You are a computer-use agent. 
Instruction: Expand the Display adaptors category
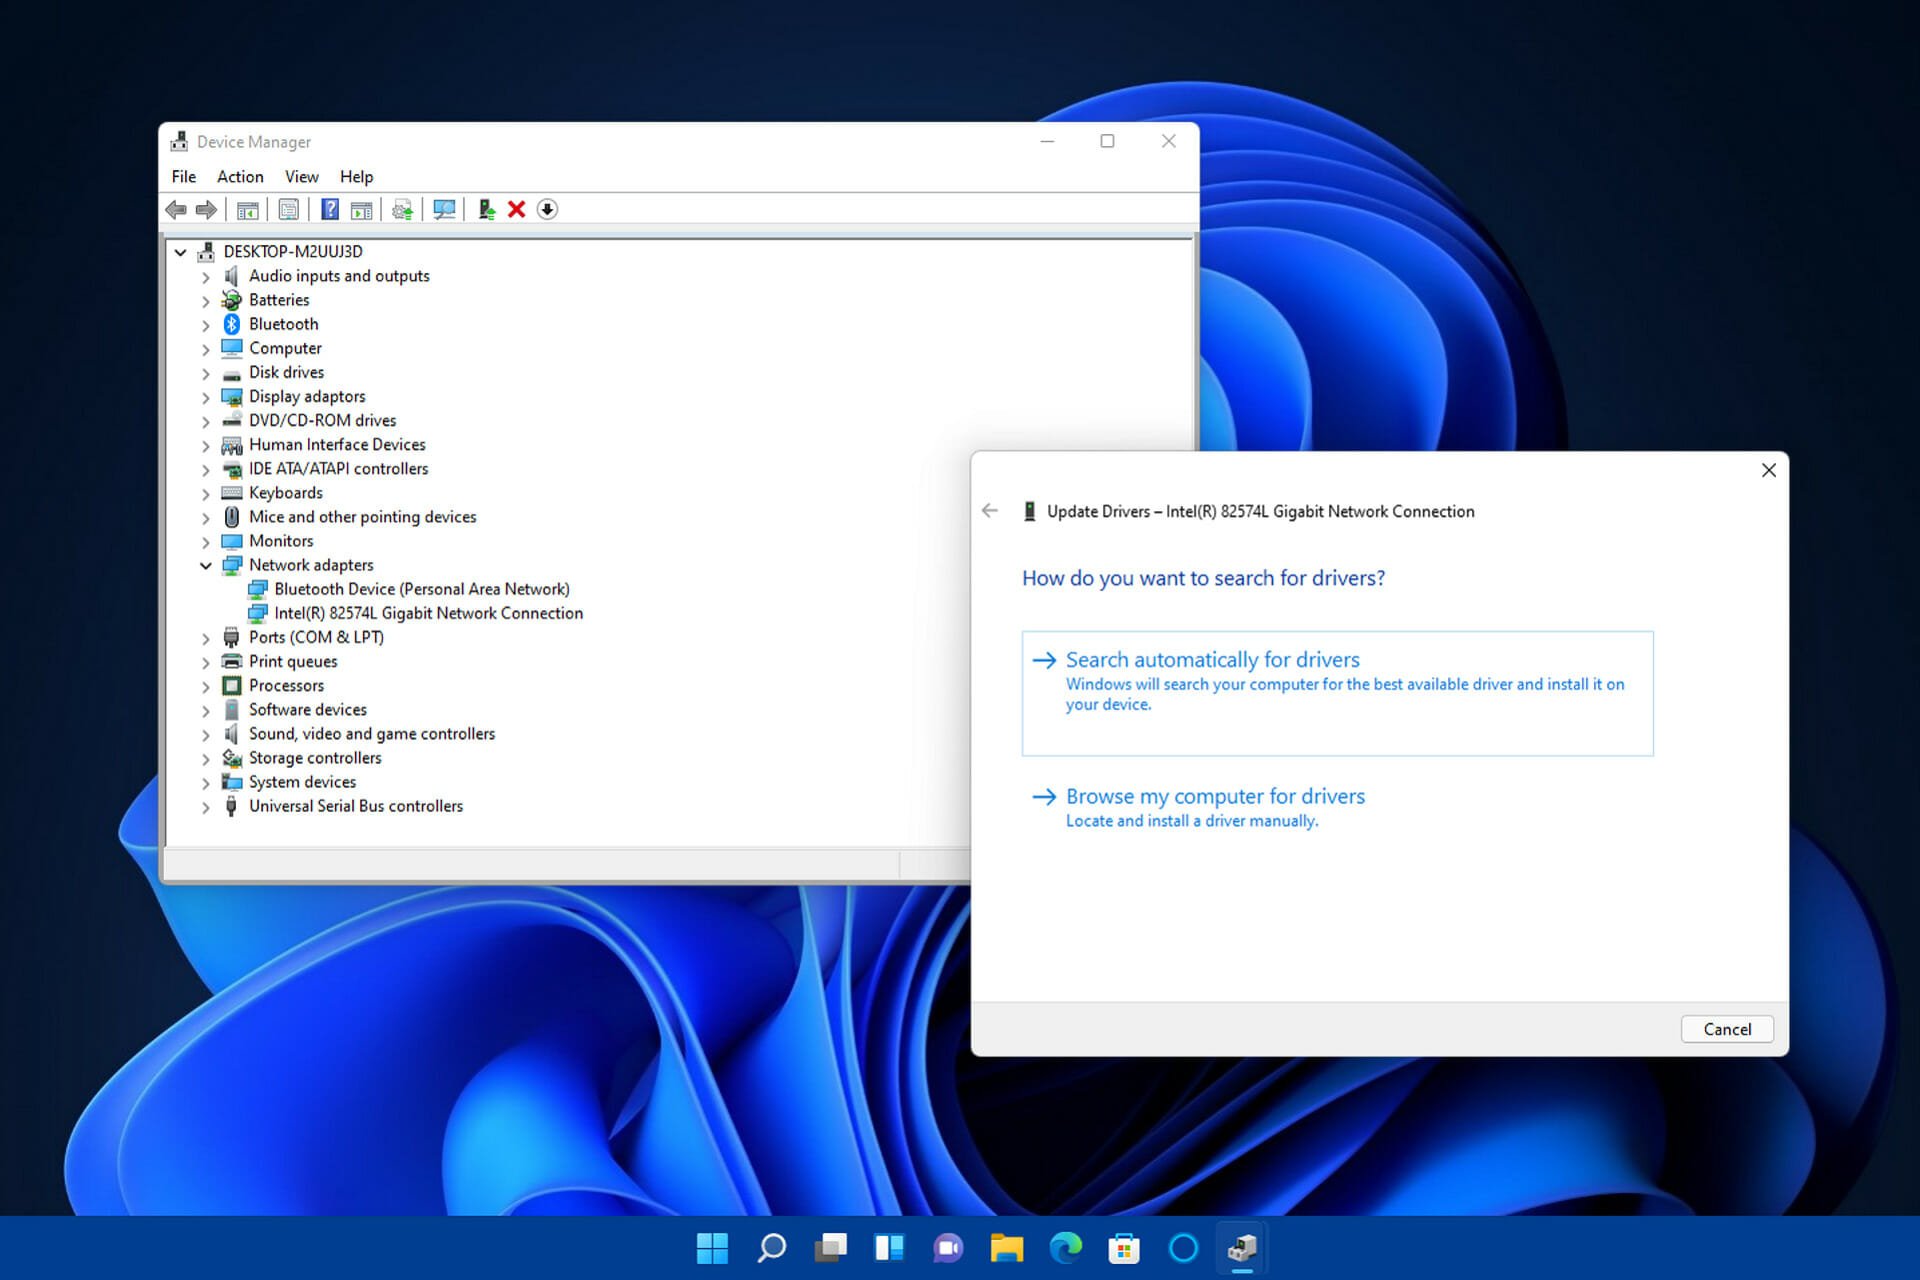coord(206,398)
